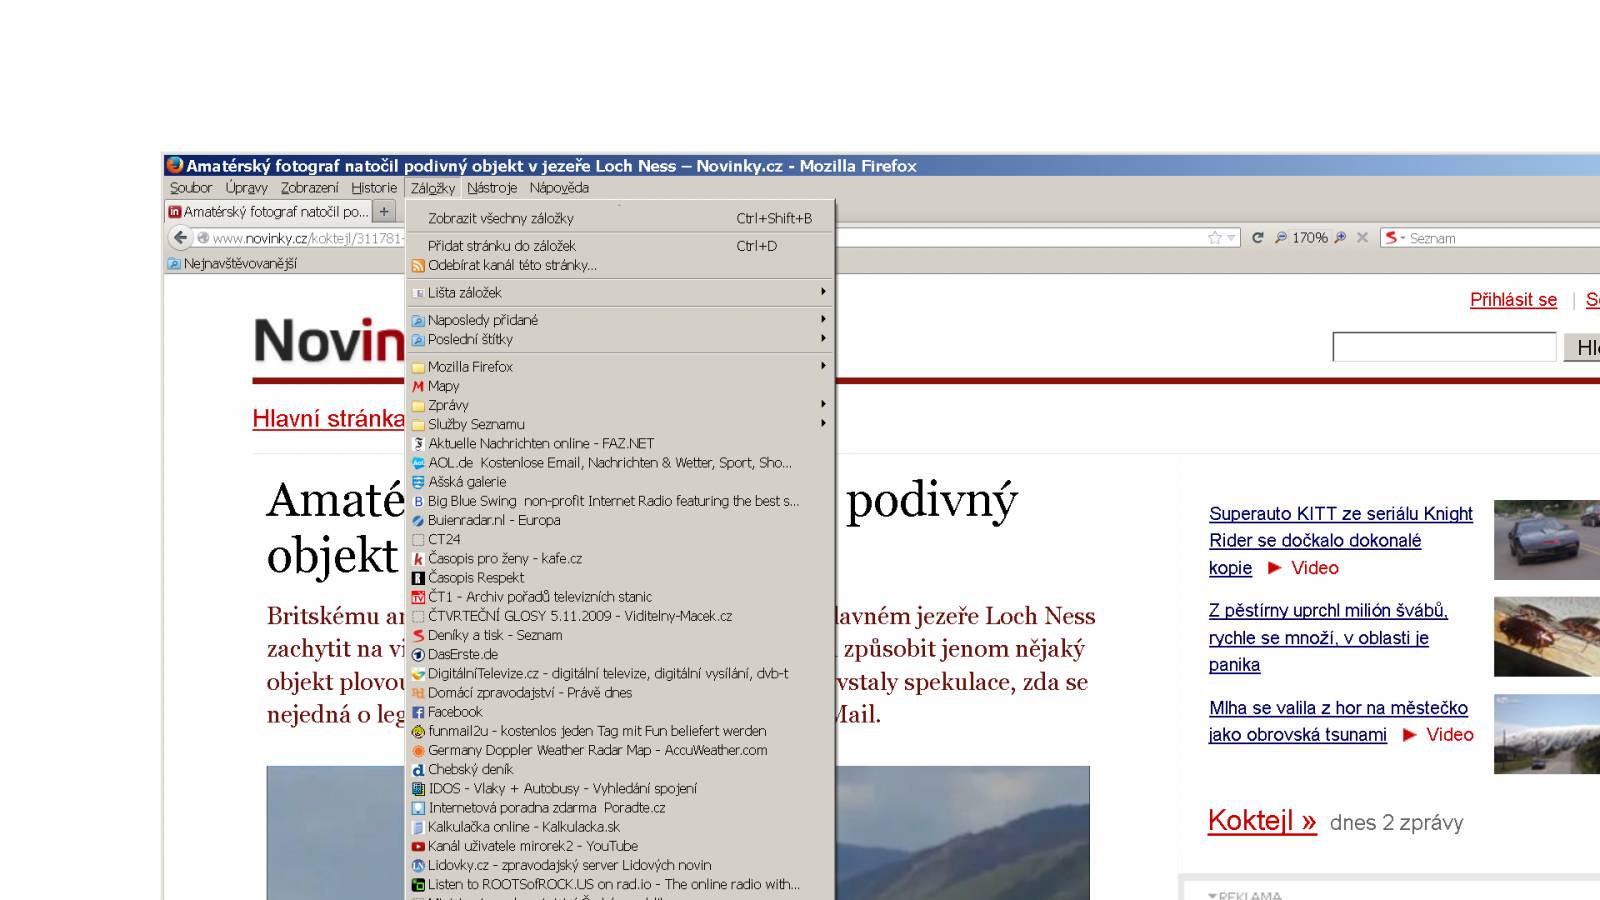Open the Mlha se valila z hor link
Image resolution: width=1600 pixels, height=900 pixels.
coord(1338,721)
